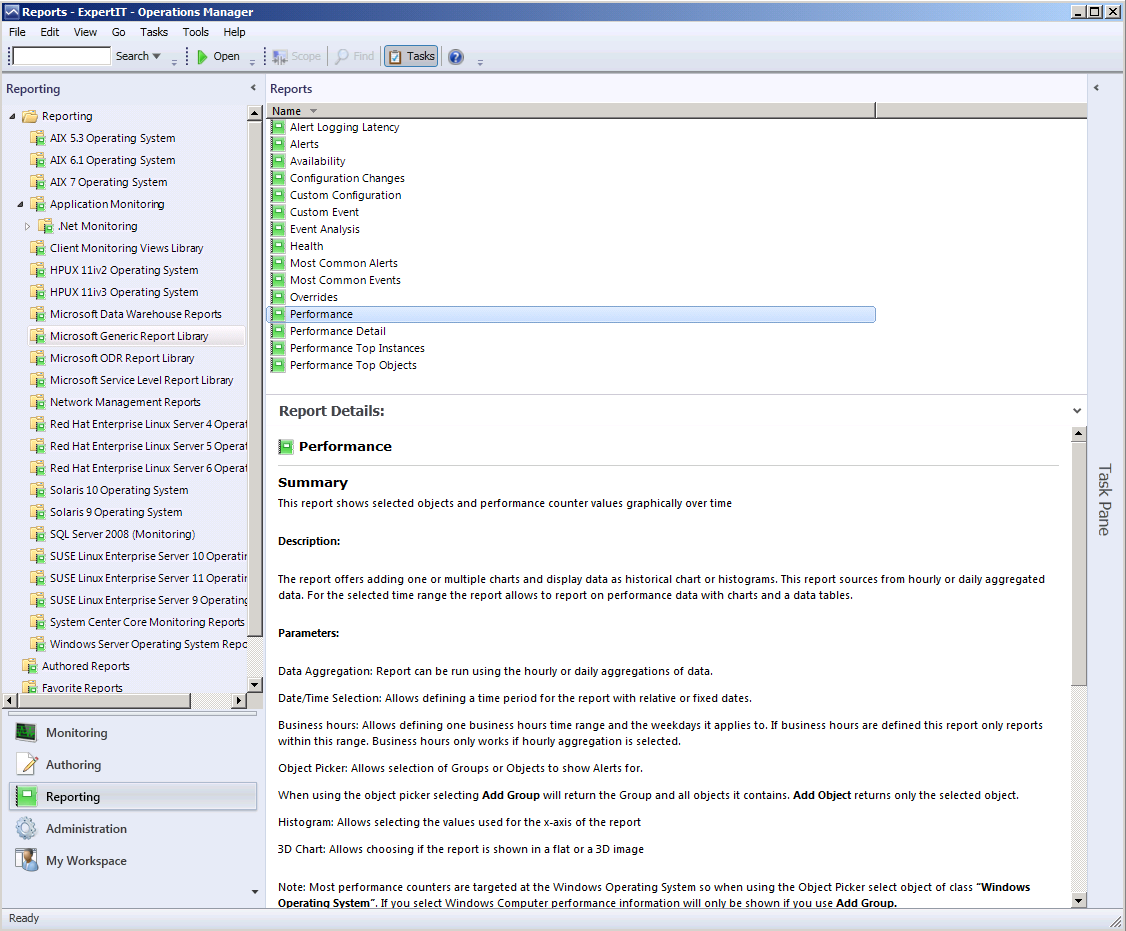The image size is (1126, 931).
Task: Open the Search dropdown arrow
Action: click(156, 57)
